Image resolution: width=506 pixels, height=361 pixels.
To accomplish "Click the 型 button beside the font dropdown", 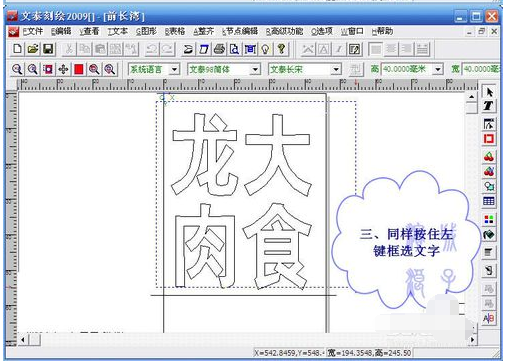I will (356, 69).
